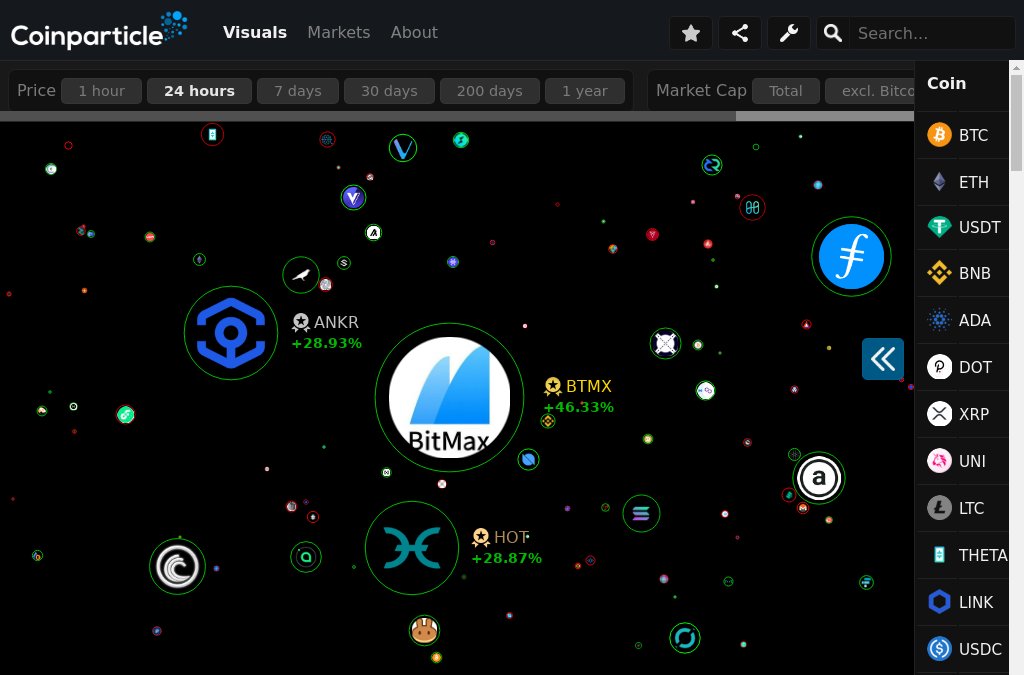Click the +28.93% ANKR percentage

pos(327,343)
